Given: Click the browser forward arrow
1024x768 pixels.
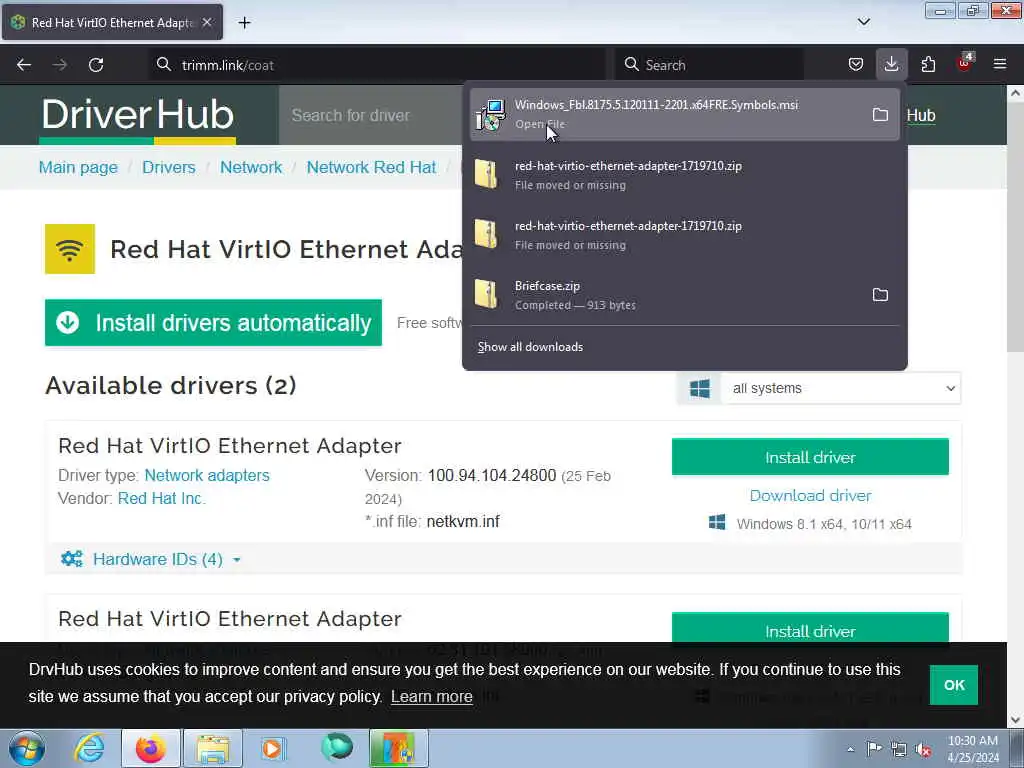Looking at the screenshot, I should point(59,65).
